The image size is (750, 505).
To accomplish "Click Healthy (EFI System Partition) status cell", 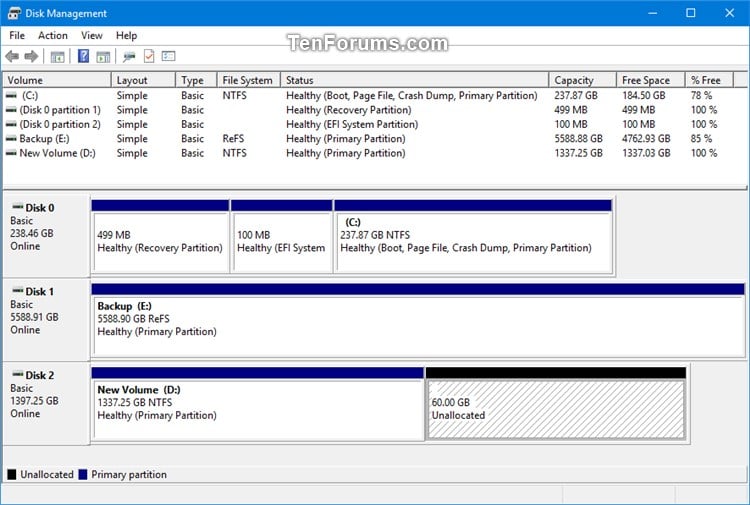I will (352, 124).
